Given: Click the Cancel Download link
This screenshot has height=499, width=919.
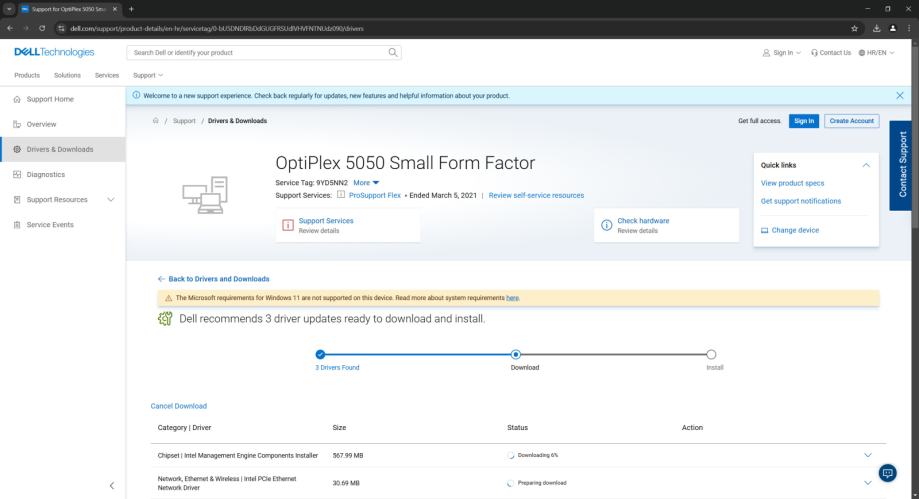Looking at the screenshot, I should click(178, 406).
